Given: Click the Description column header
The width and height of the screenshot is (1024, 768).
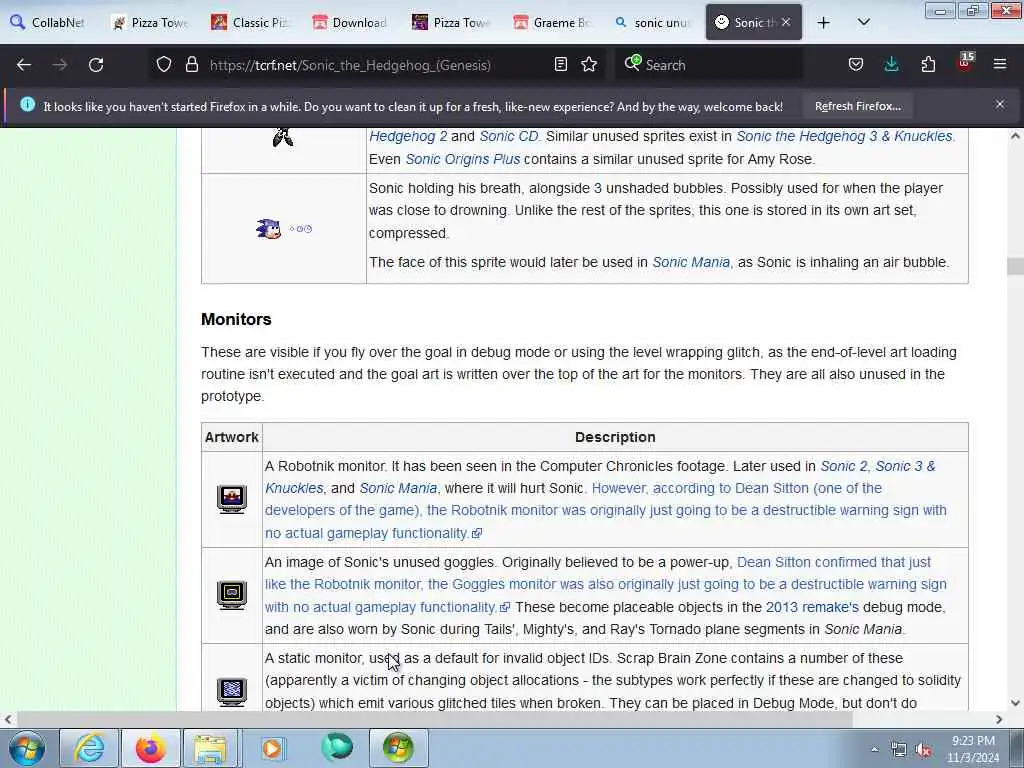Looking at the screenshot, I should click(x=615, y=437).
